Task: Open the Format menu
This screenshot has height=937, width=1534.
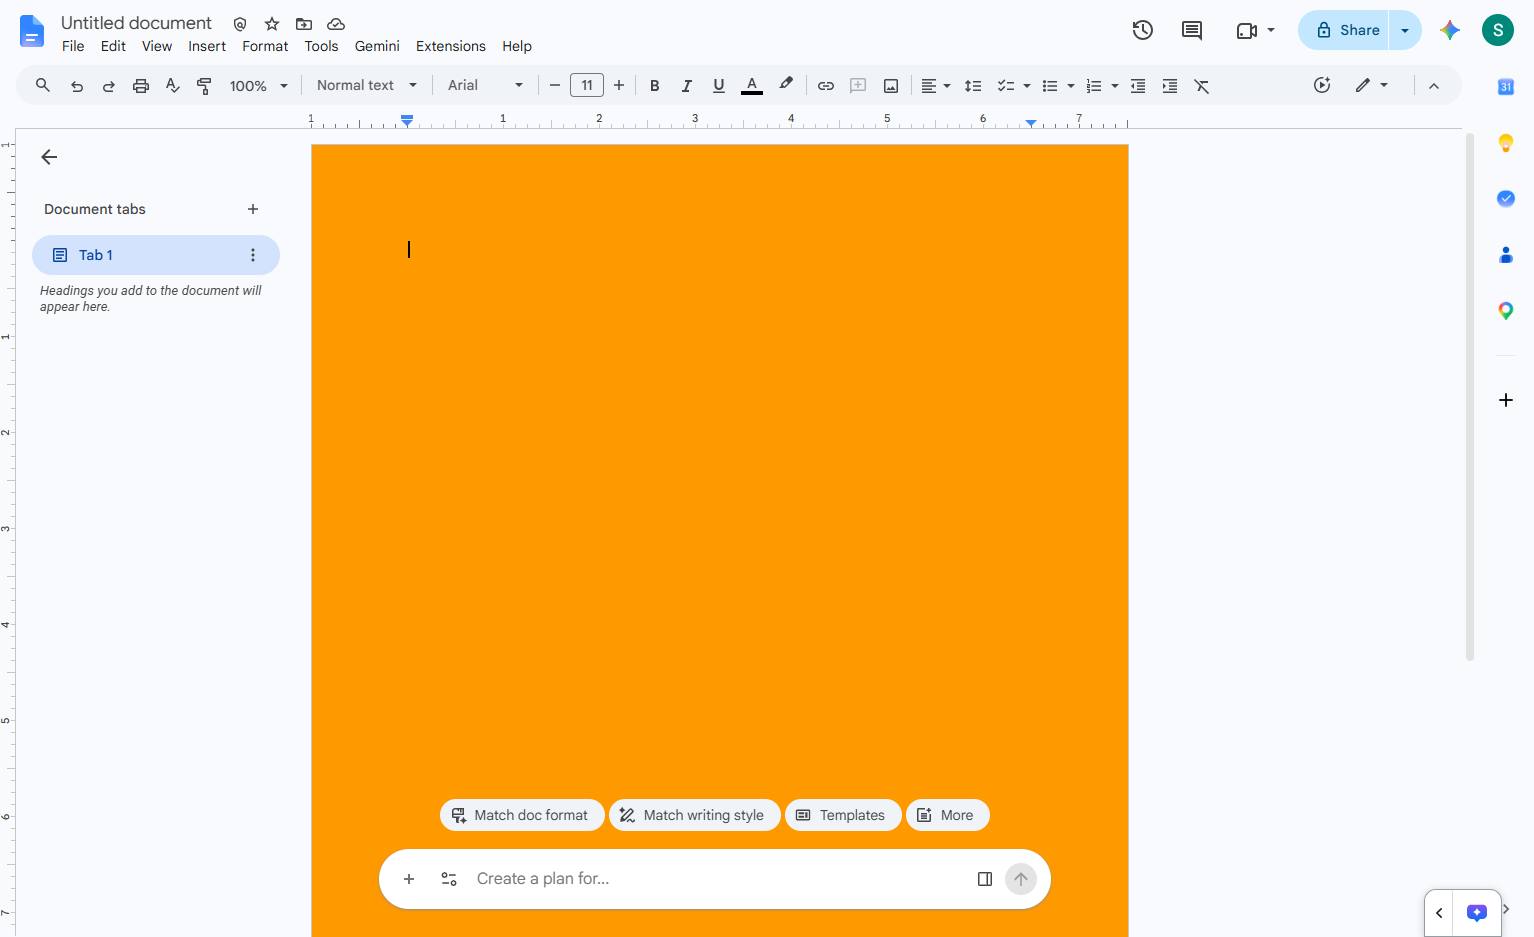Action: (x=265, y=46)
